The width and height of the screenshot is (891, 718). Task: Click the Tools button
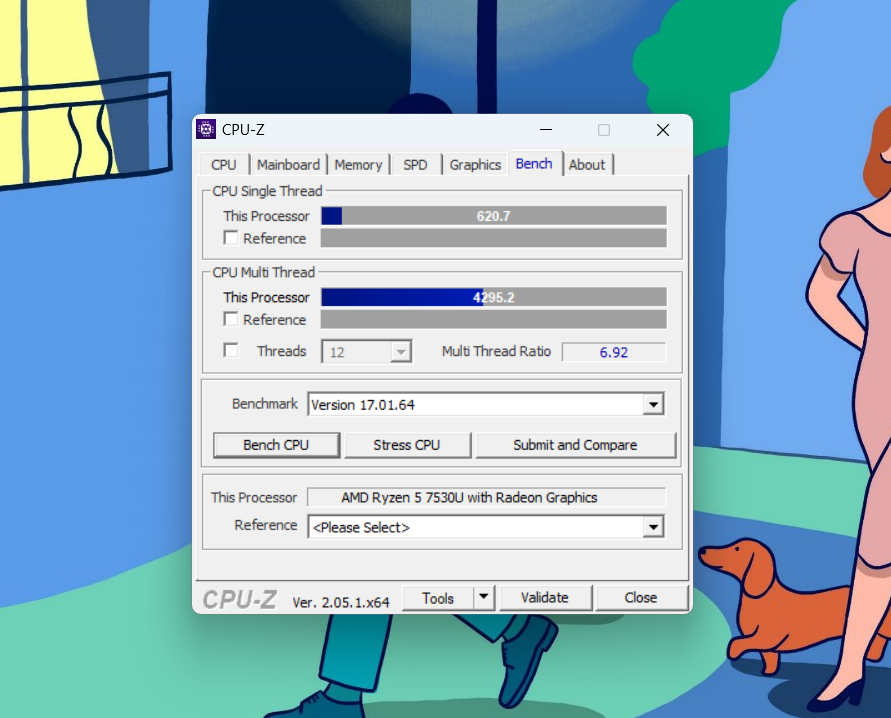point(438,598)
